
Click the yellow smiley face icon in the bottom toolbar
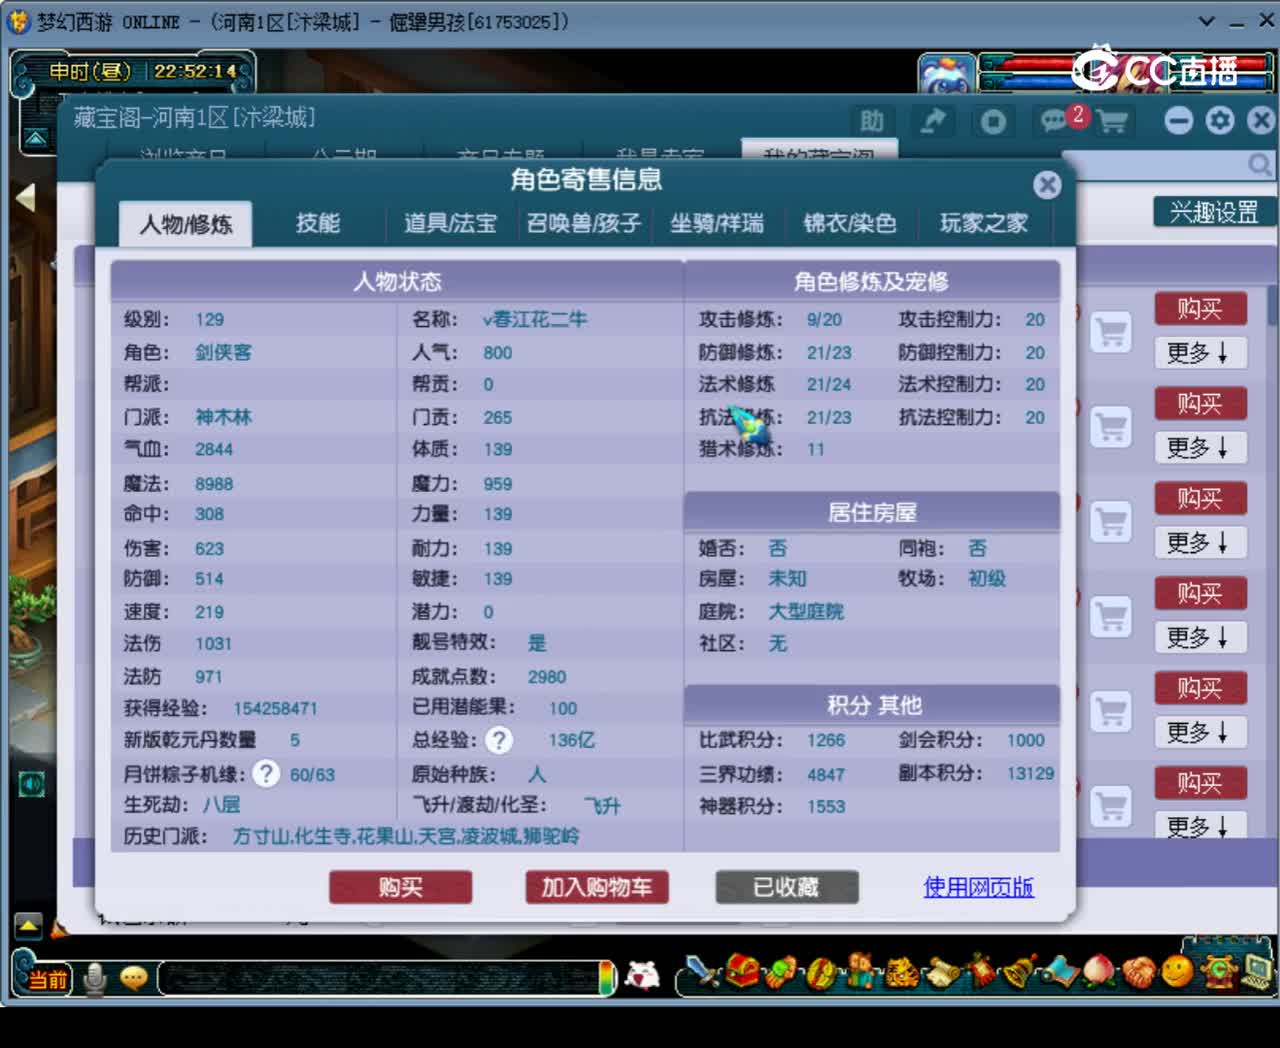coord(1177,971)
